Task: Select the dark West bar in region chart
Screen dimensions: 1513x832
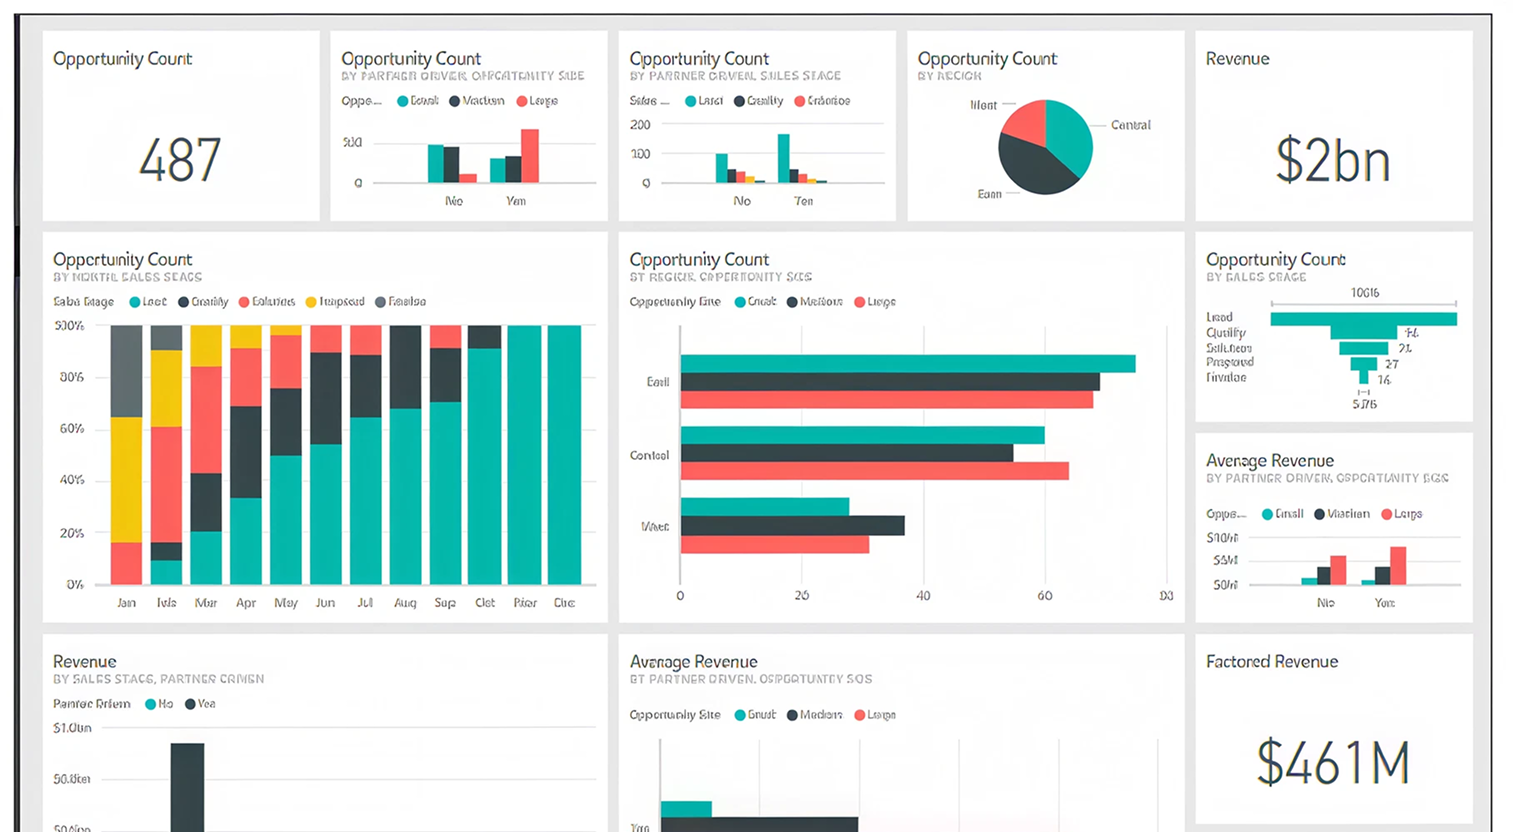Action: coord(793,526)
